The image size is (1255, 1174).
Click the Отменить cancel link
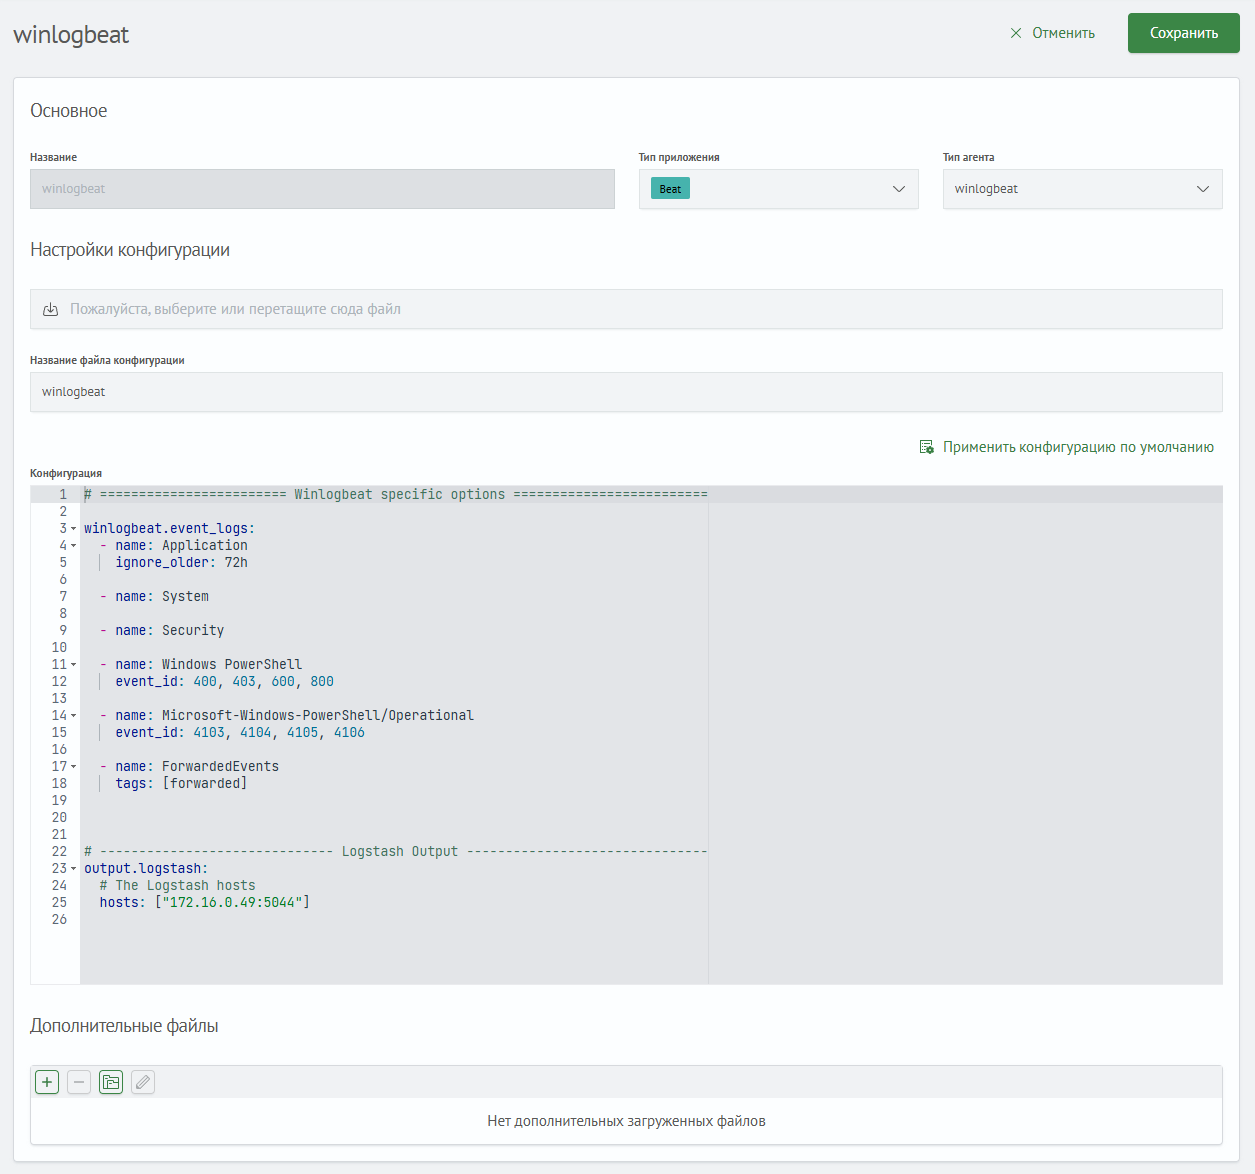point(1063,33)
